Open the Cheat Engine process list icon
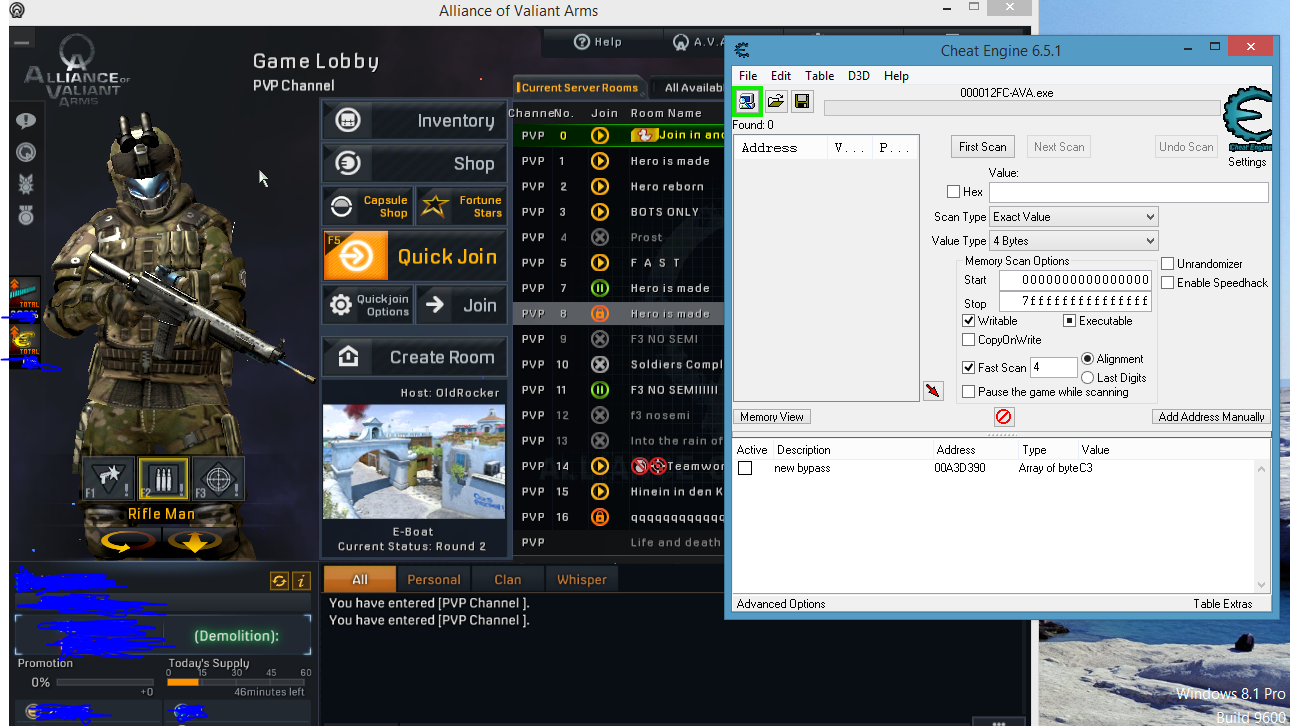 (747, 101)
